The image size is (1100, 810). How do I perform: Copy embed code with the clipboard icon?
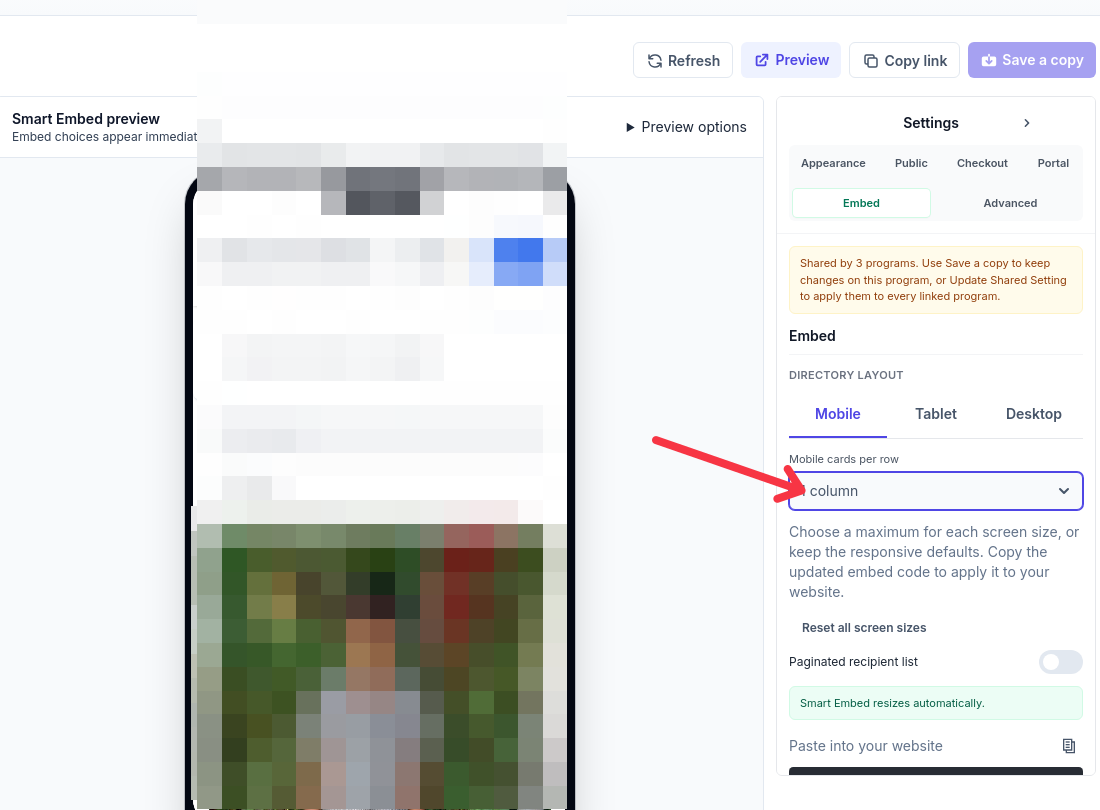[x=1068, y=746]
